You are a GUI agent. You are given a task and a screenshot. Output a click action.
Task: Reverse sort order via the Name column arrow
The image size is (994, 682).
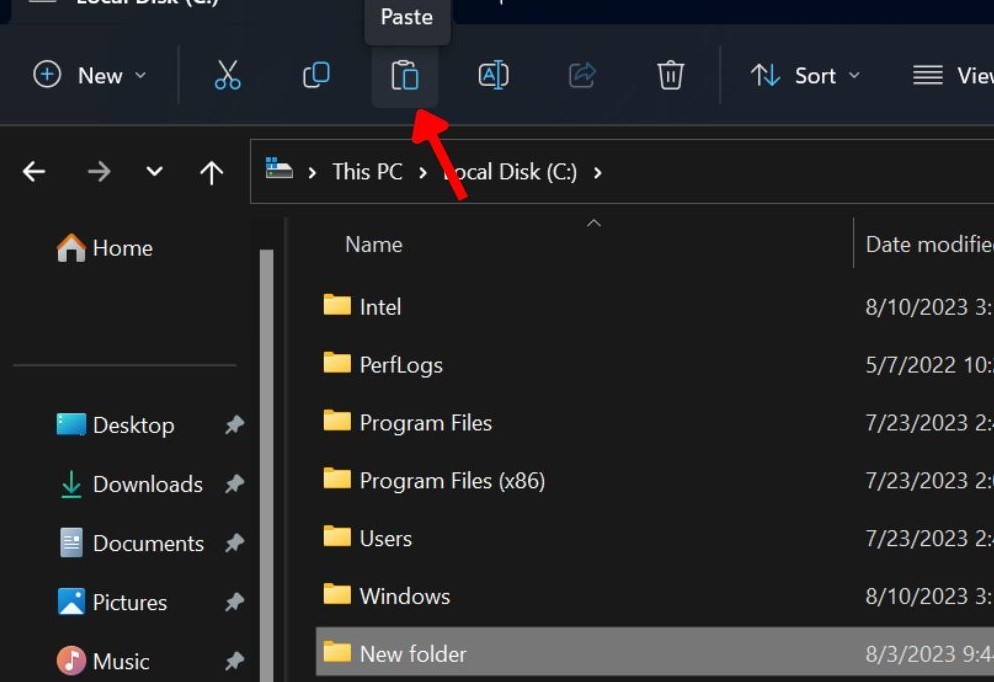(x=594, y=224)
